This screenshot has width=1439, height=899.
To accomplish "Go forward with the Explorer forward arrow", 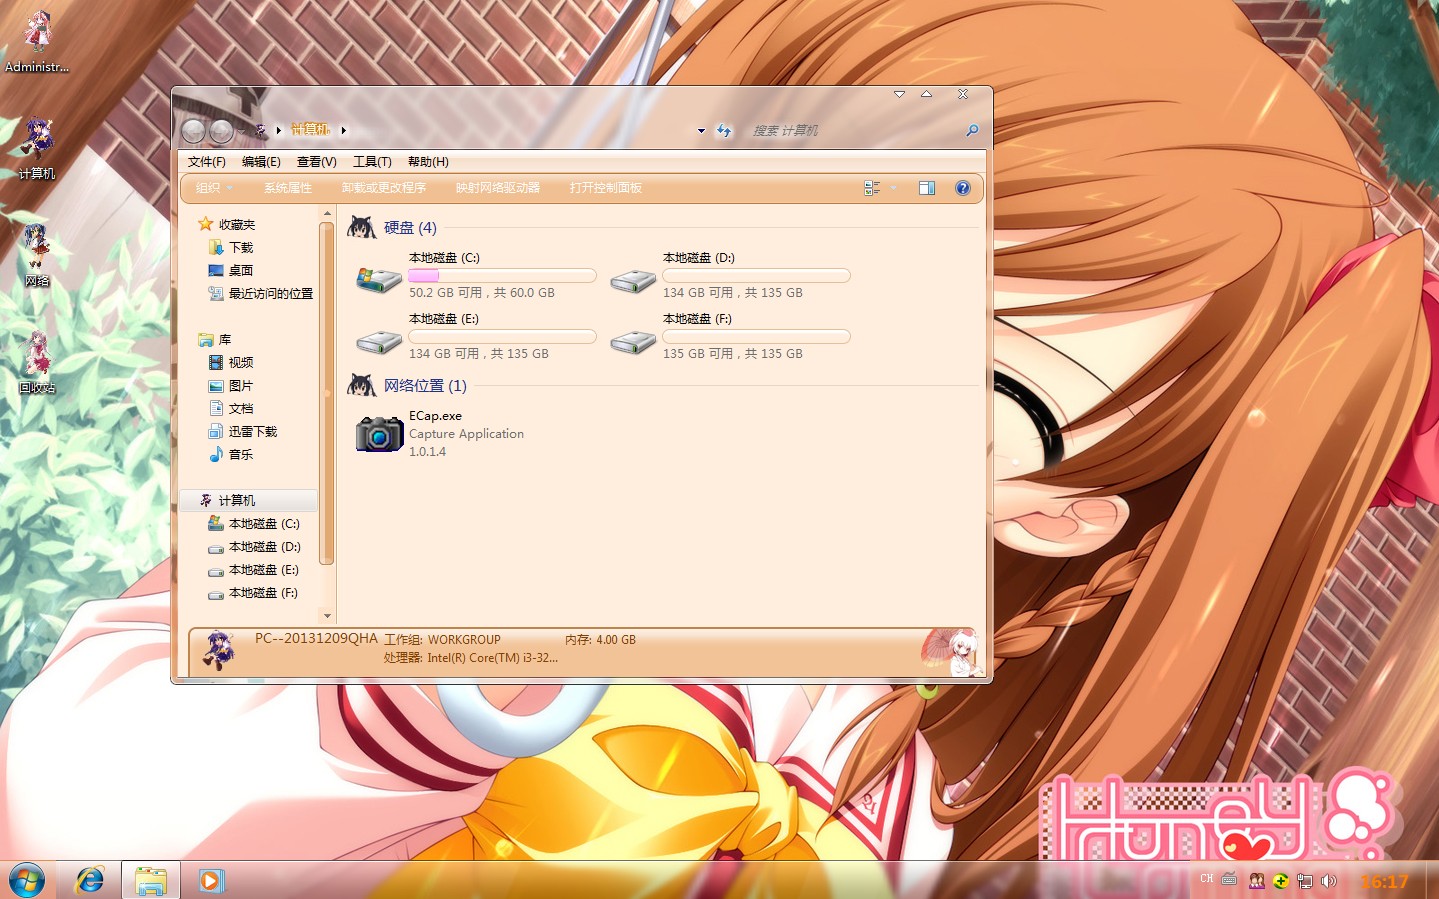I will pyautogui.click(x=222, y=130).
